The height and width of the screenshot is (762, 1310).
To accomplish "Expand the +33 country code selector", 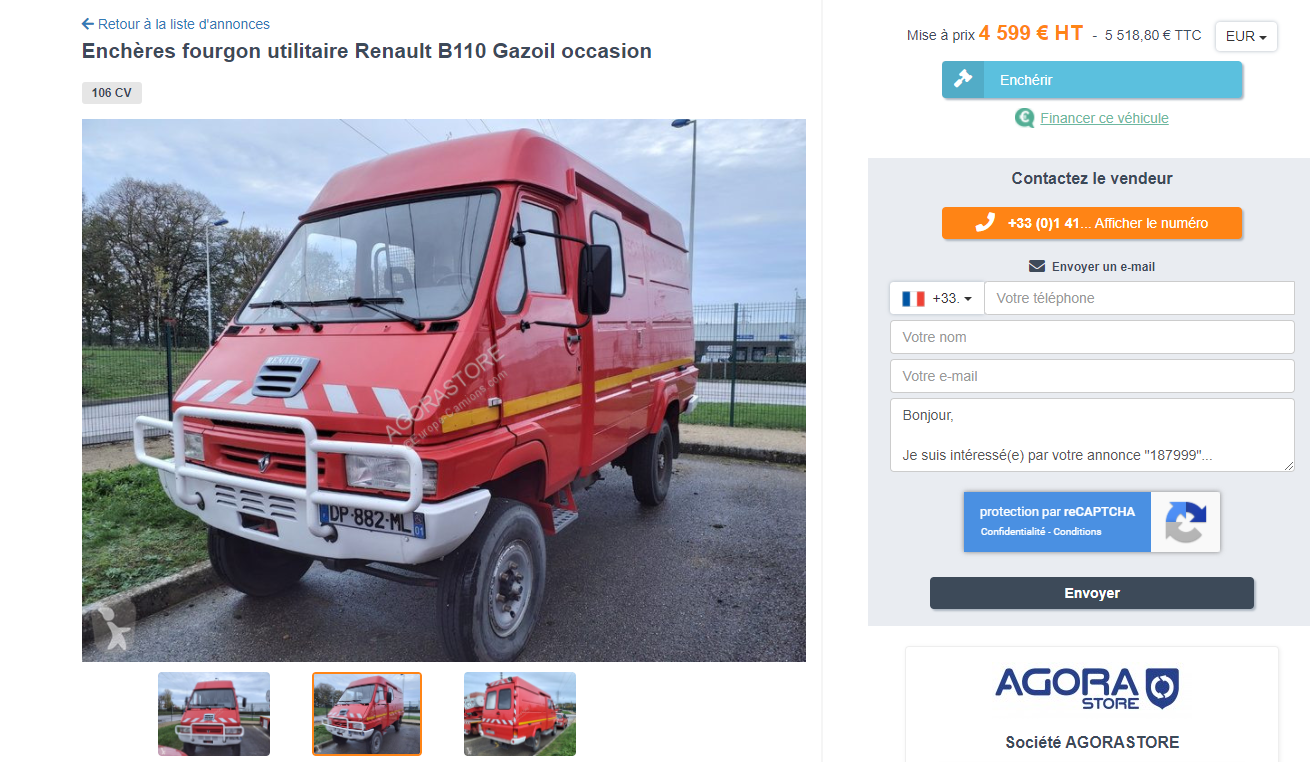I will (x=937, y=298).
